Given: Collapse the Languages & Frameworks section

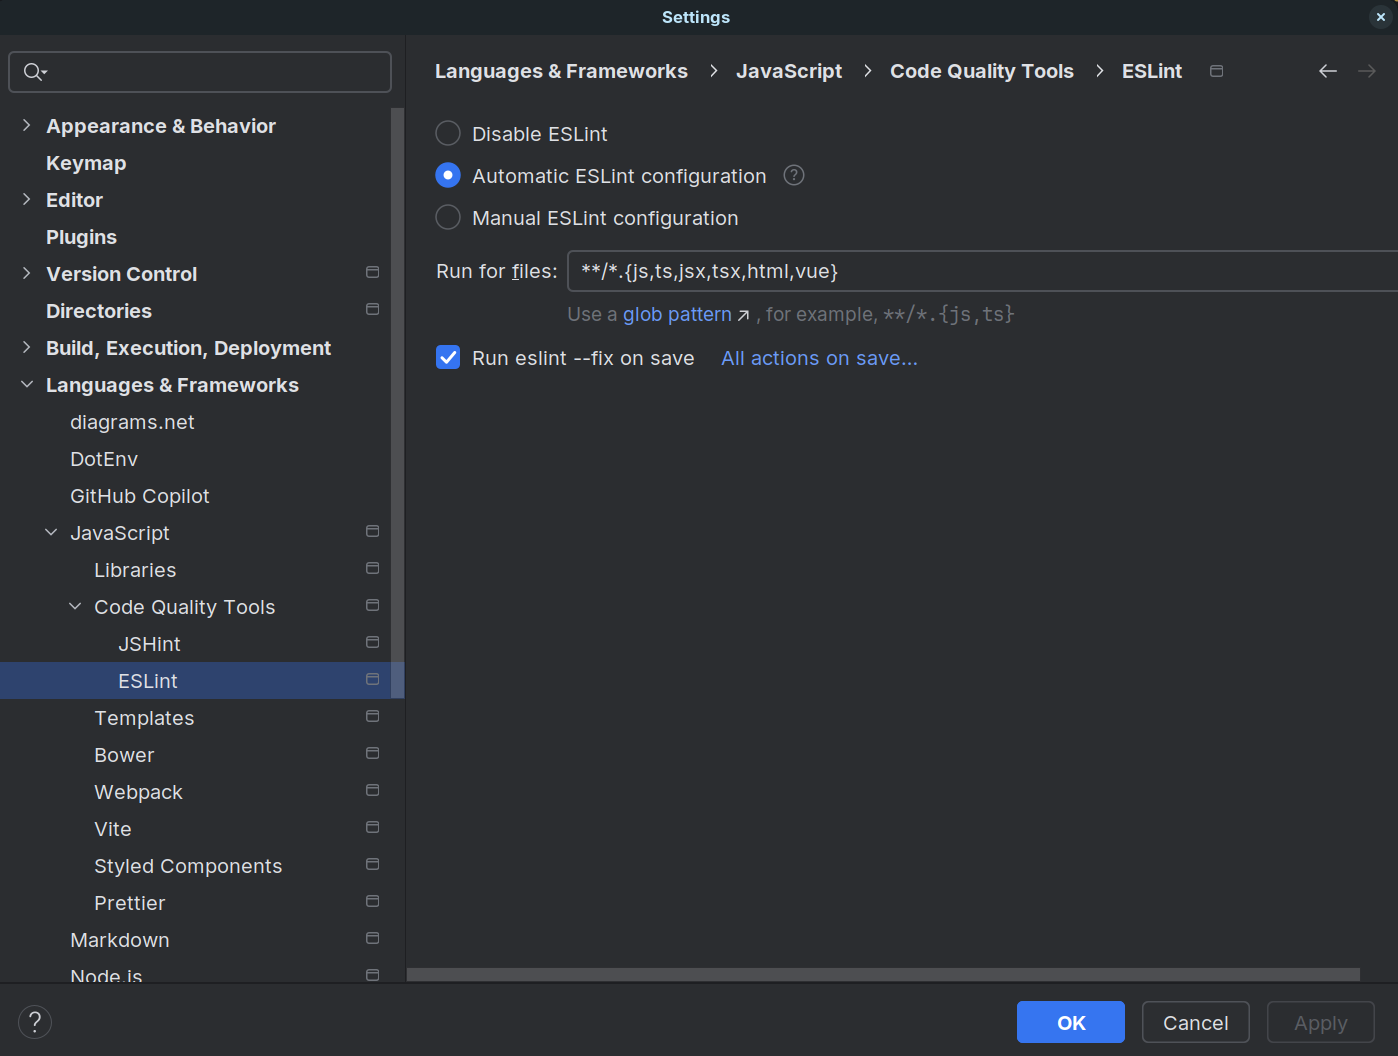Looking at the screenshot, I should 26,384.
